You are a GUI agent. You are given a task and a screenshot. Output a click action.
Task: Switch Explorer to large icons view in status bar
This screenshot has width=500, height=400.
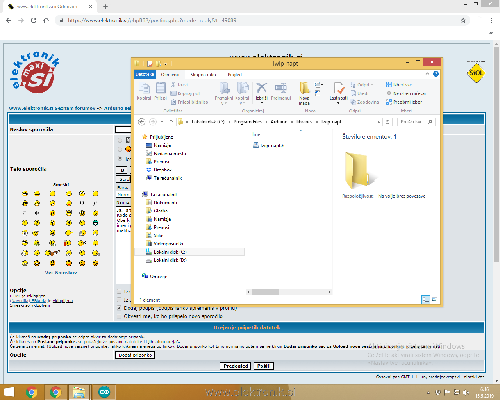[x=434, y=299]
